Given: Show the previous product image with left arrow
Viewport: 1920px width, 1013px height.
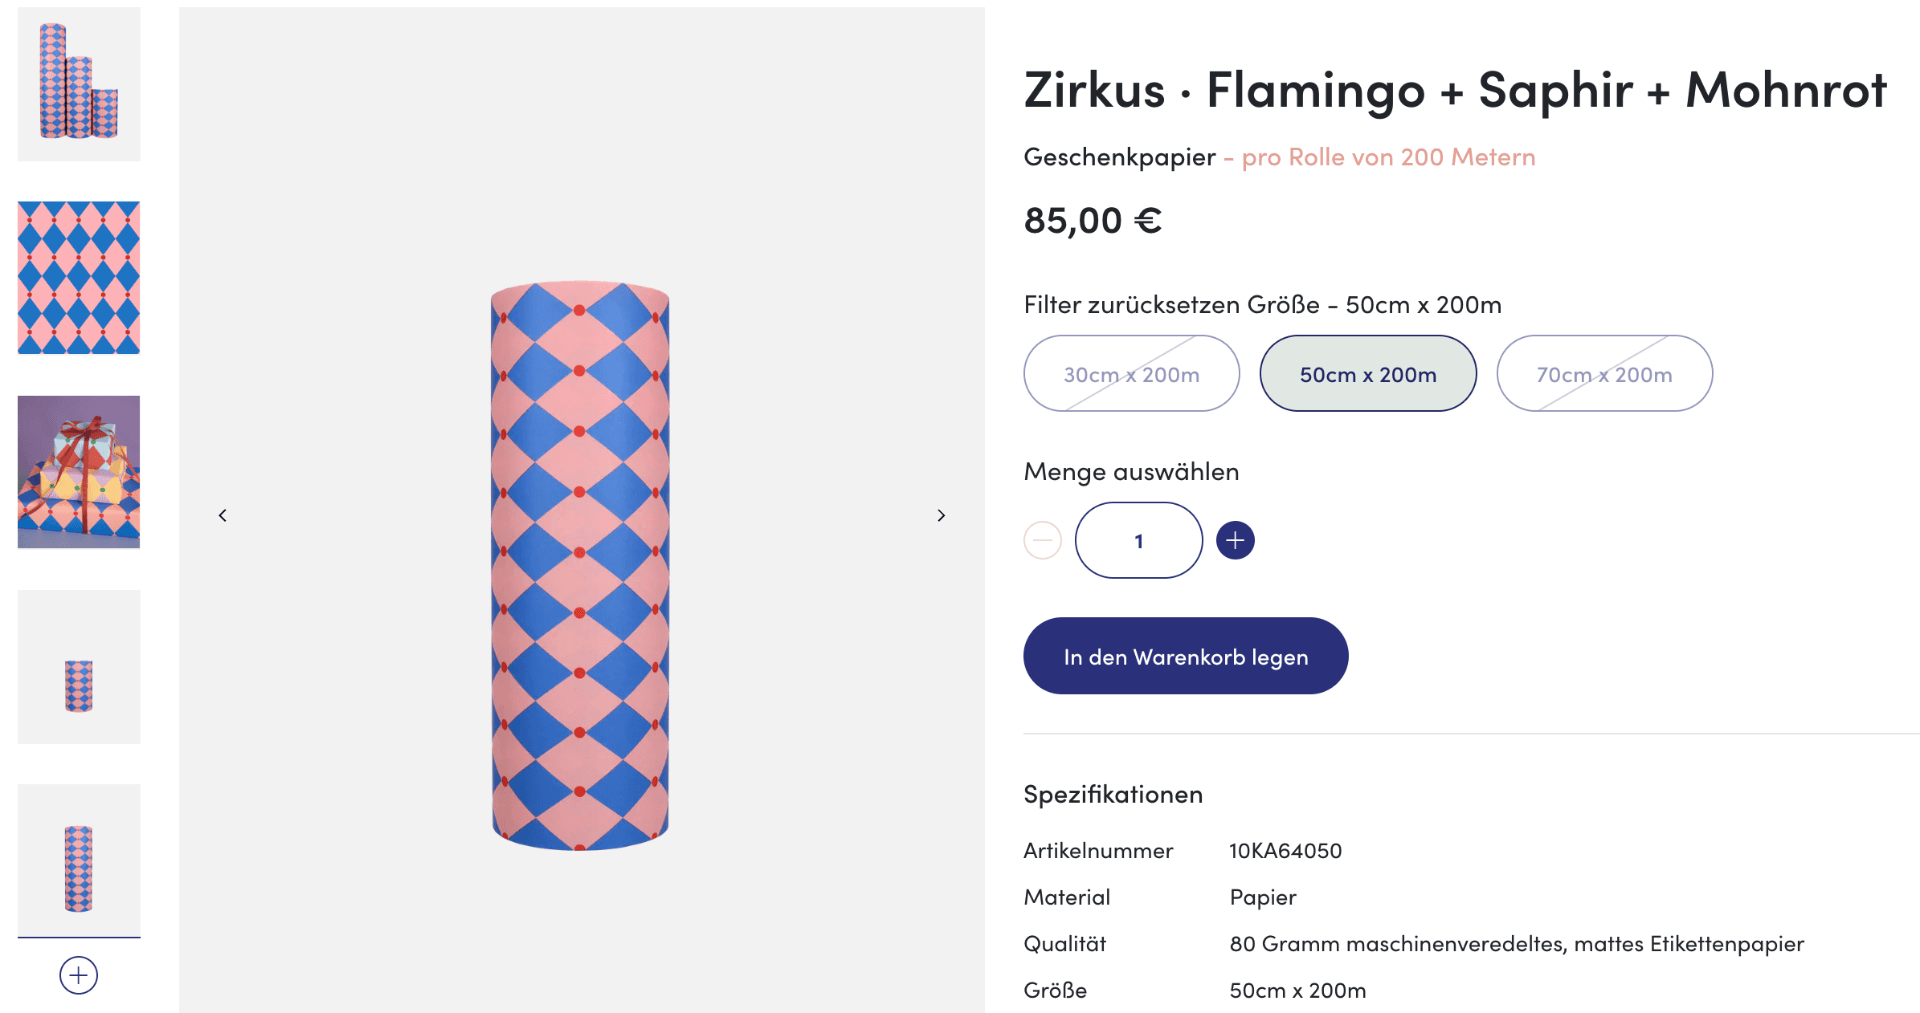Looking at the screenshot, I should [222, 515].
